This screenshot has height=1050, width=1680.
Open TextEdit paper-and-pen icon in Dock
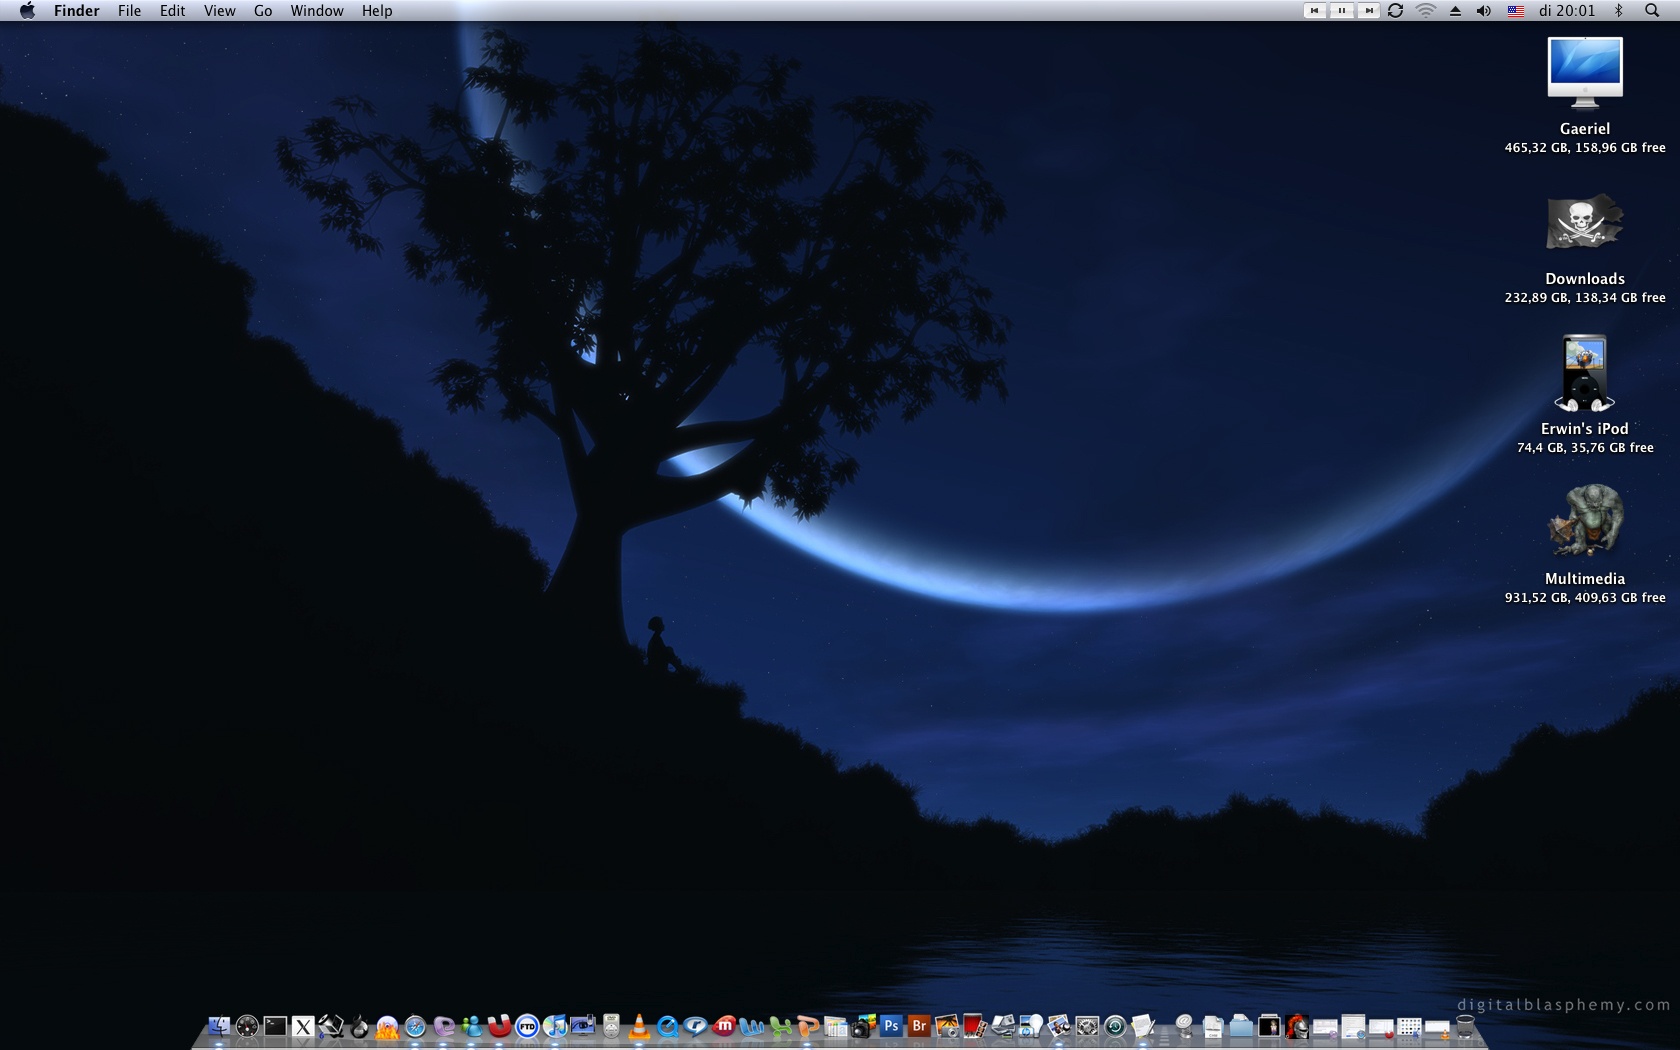1143,1026
